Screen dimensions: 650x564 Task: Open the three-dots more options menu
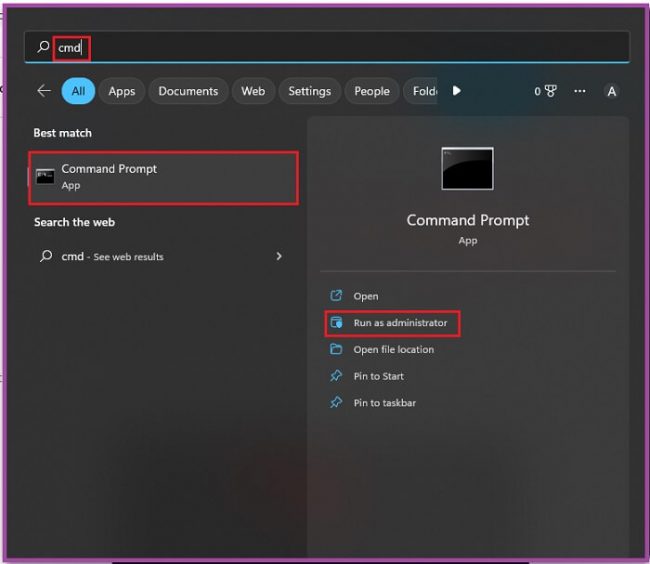tap(580, 91)
